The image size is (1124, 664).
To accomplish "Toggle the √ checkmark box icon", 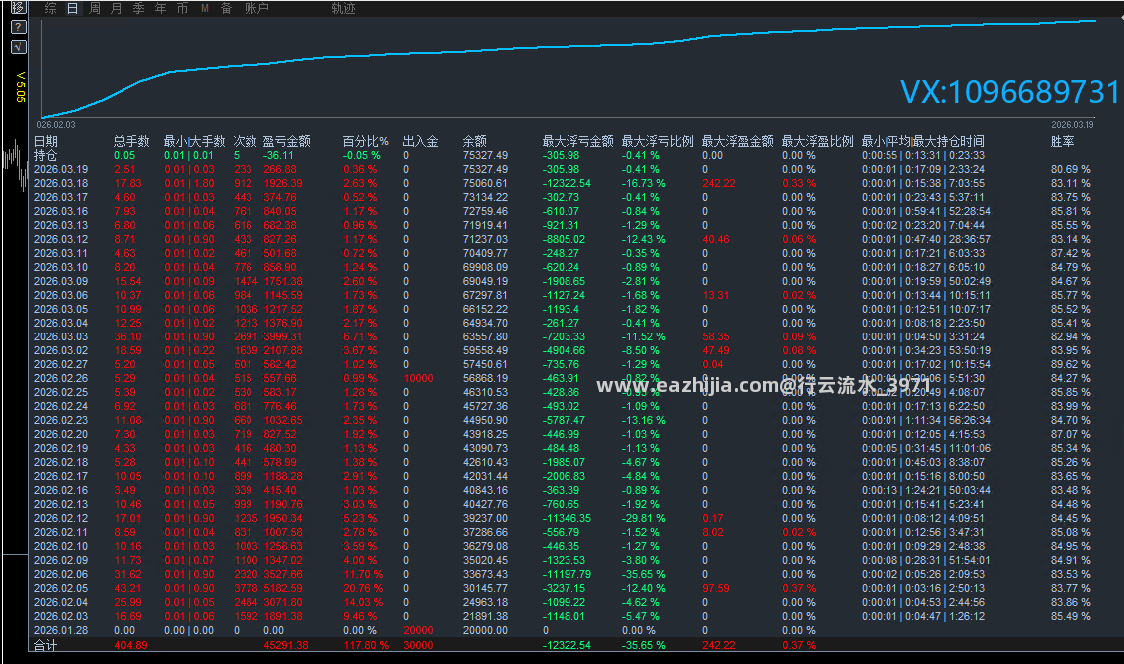I will coord(19,47).
